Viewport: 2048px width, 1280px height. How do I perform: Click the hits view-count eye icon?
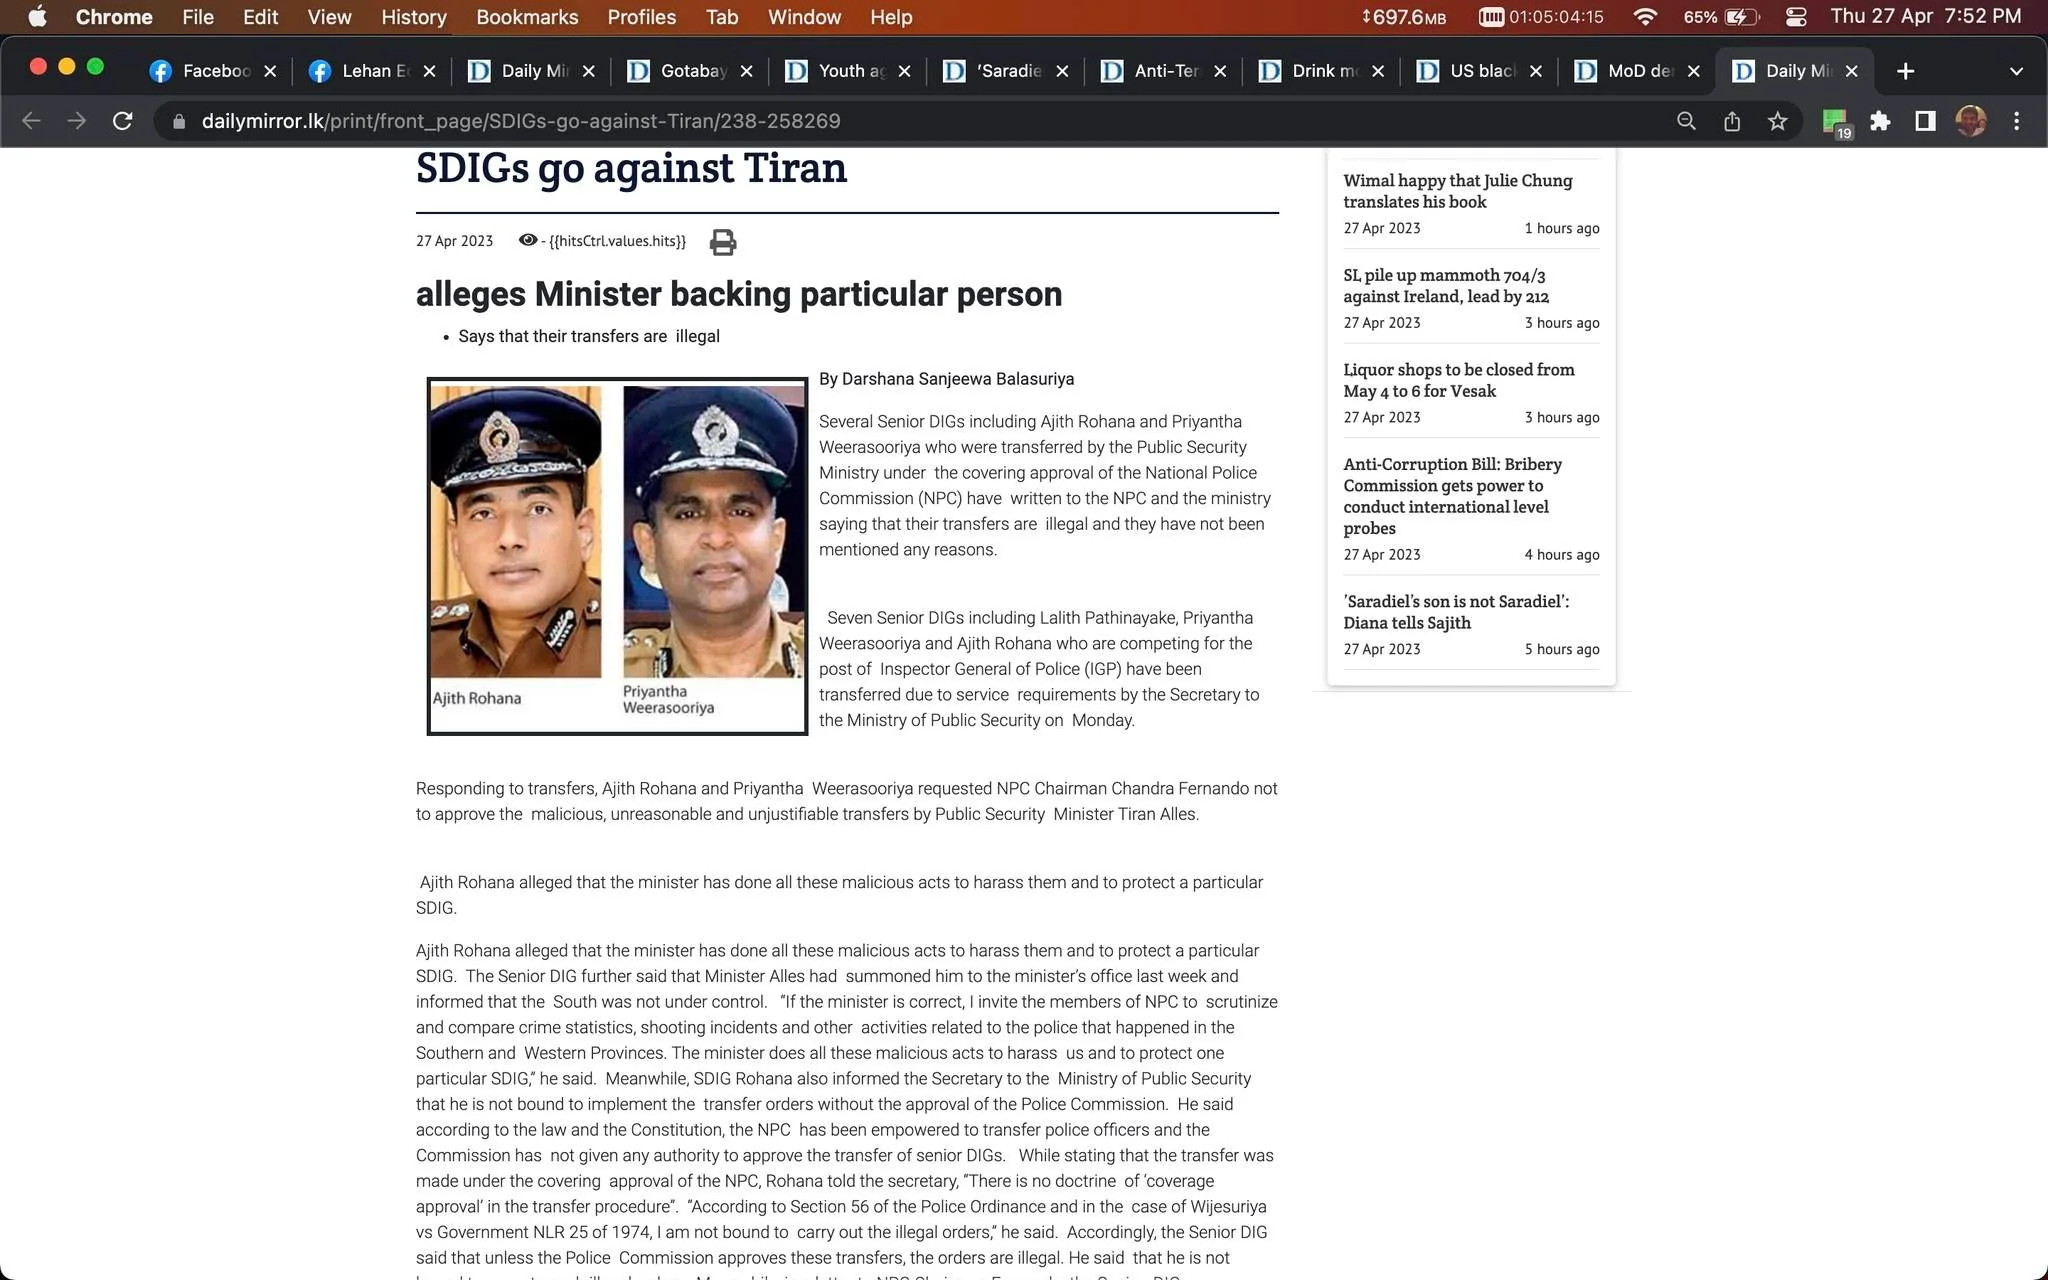(528, 240)
